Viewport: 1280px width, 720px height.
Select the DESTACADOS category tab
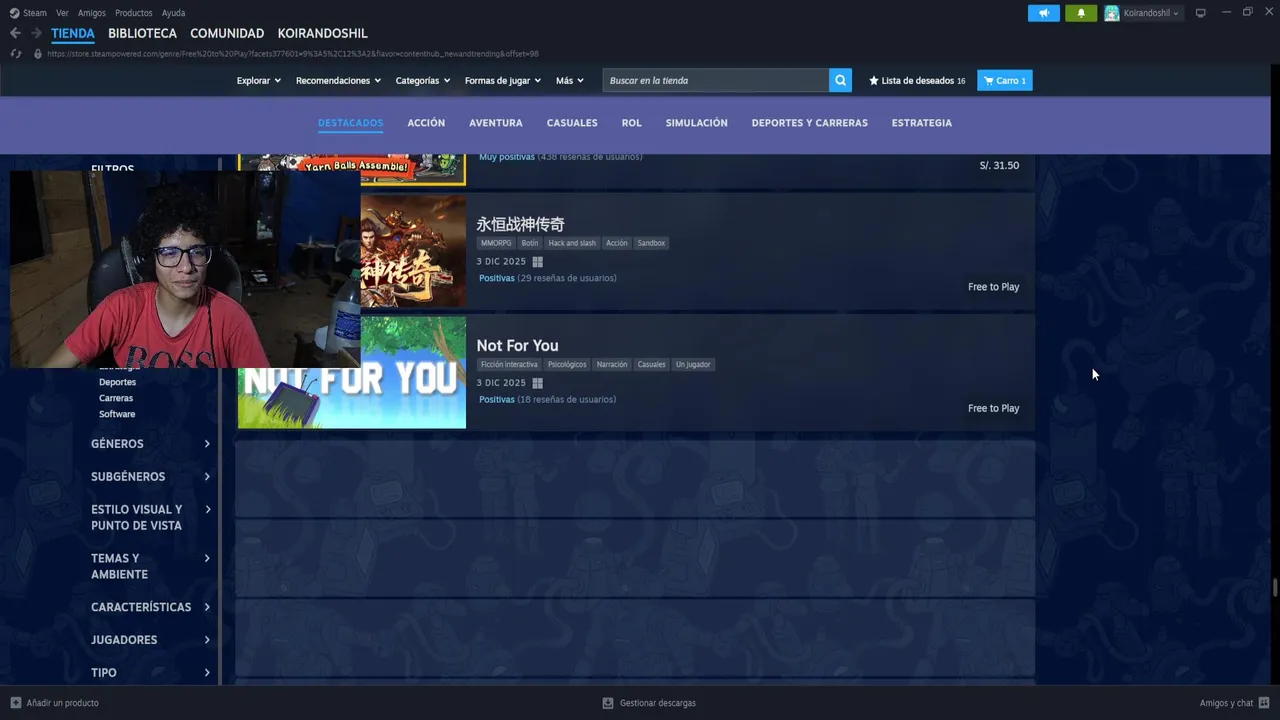[351, 123]
